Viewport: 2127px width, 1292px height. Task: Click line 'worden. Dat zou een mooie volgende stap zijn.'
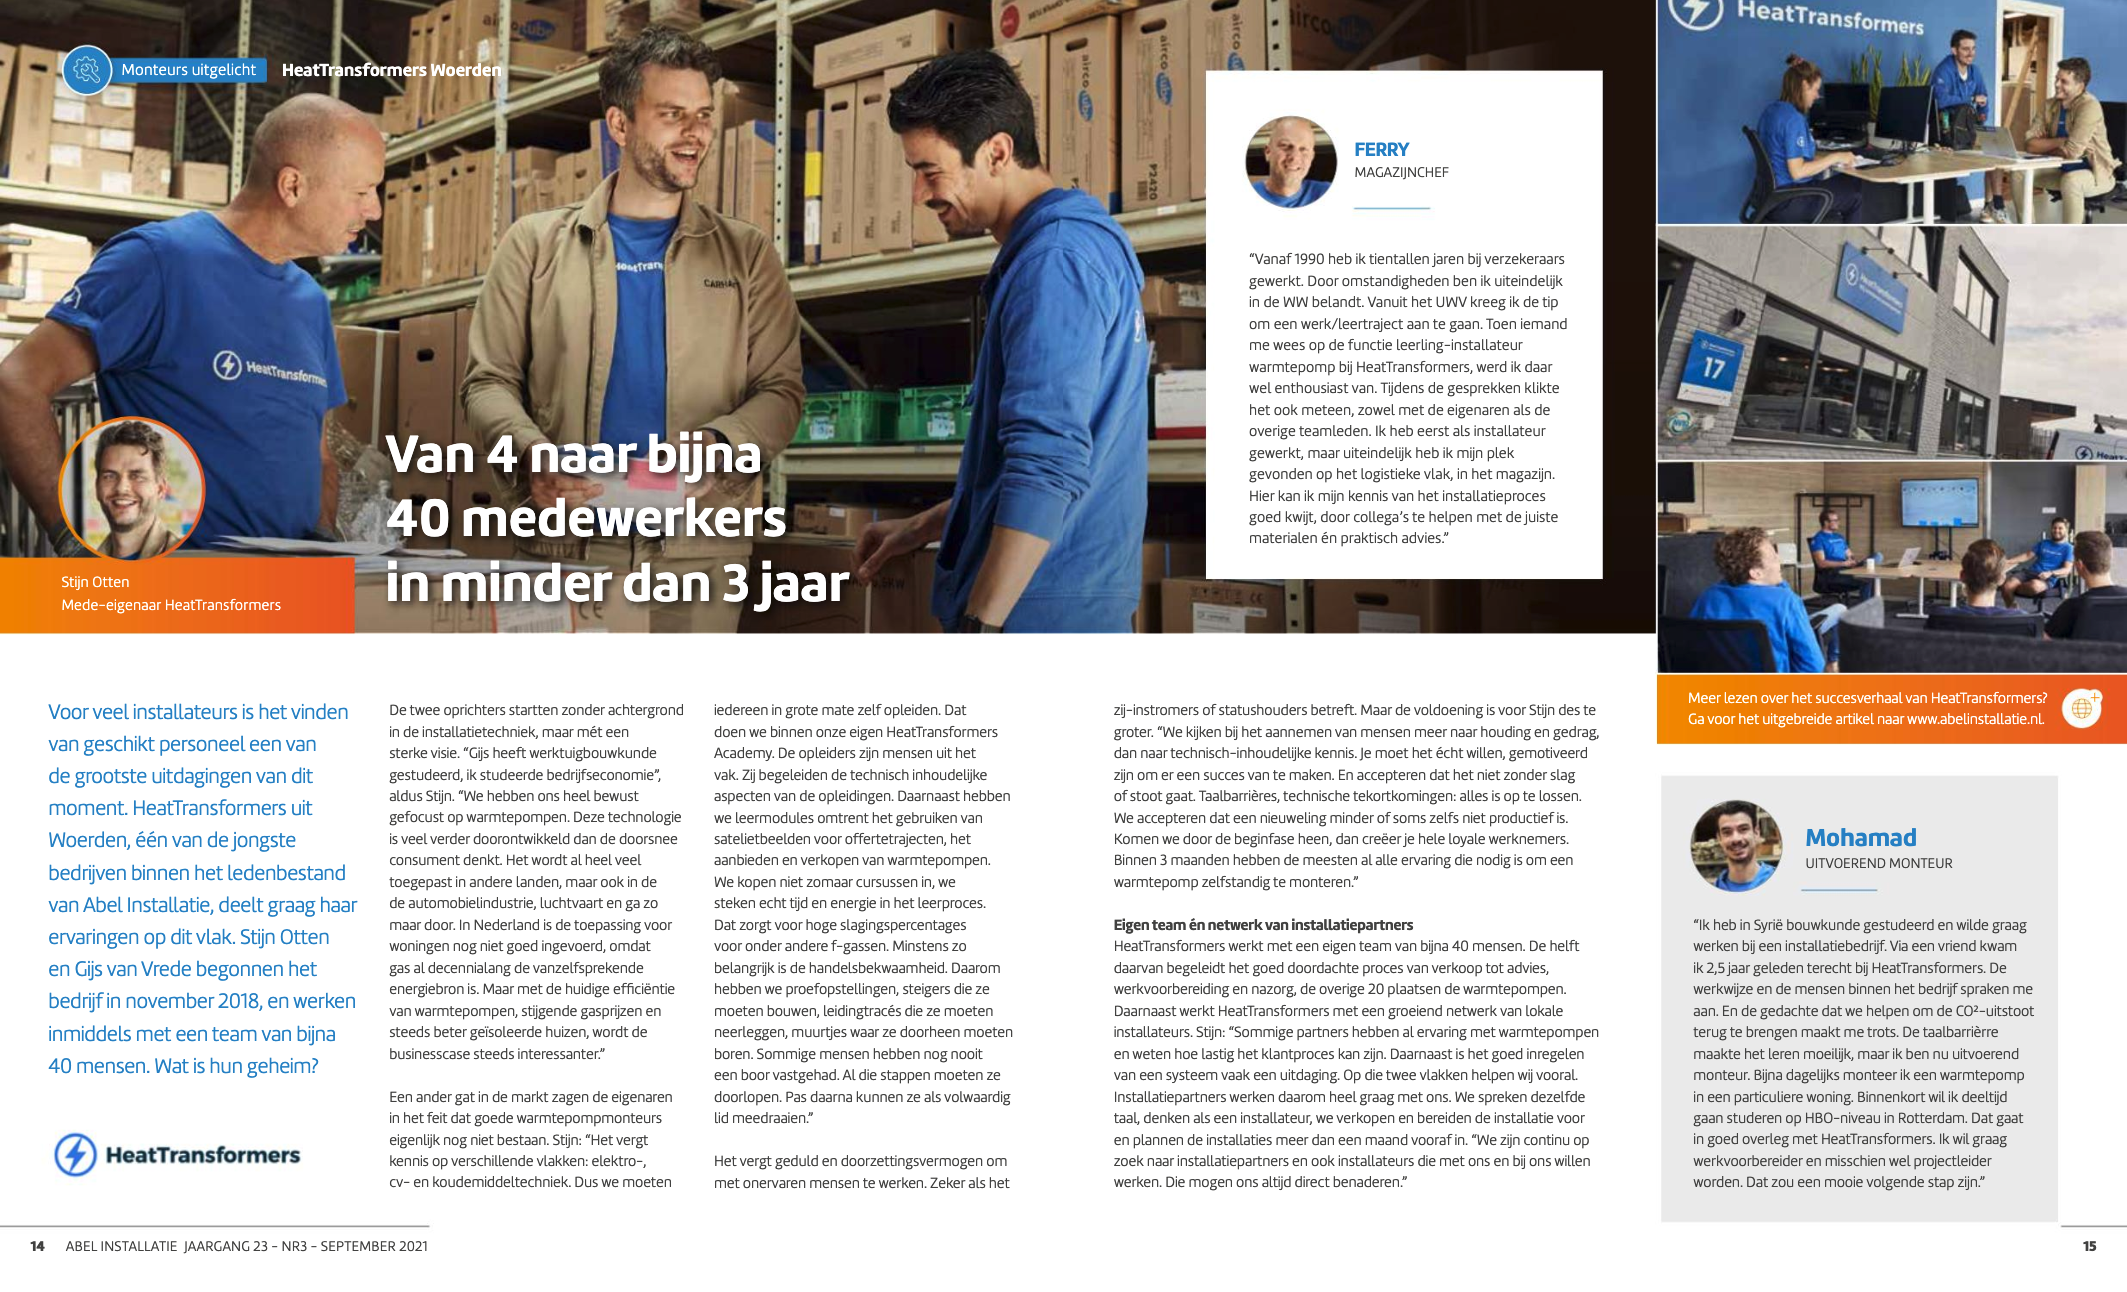pyautogui.click(x=1838, y=1182)
